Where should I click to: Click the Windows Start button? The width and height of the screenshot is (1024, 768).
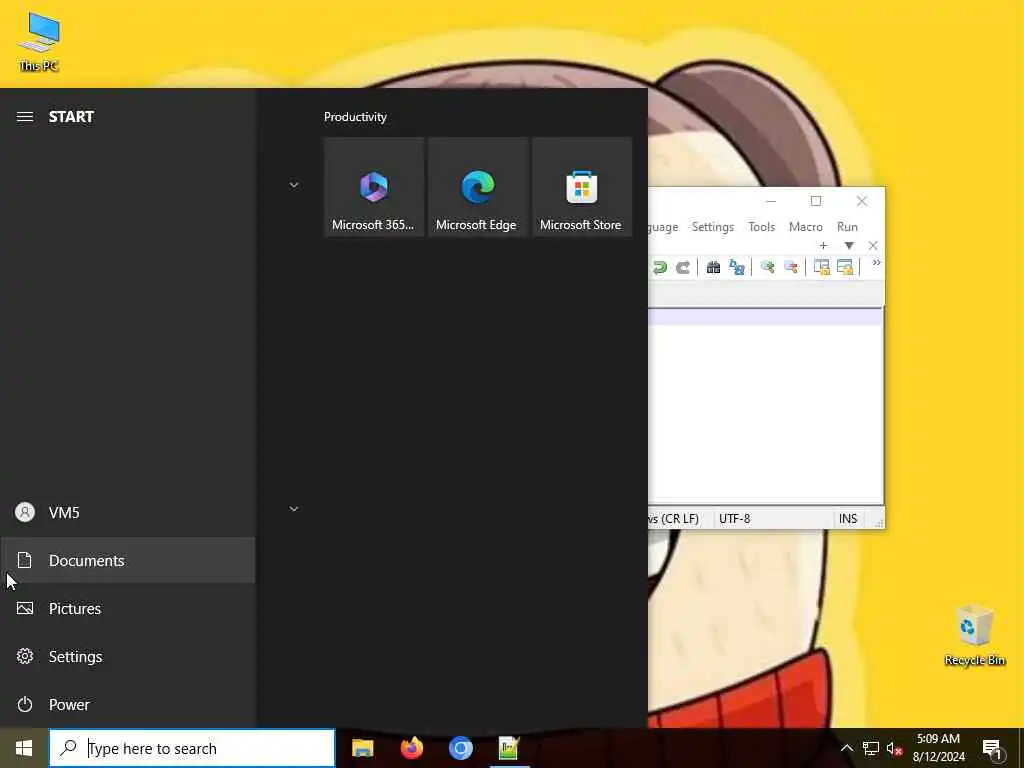pyautogui.click(x=24, y=748)
